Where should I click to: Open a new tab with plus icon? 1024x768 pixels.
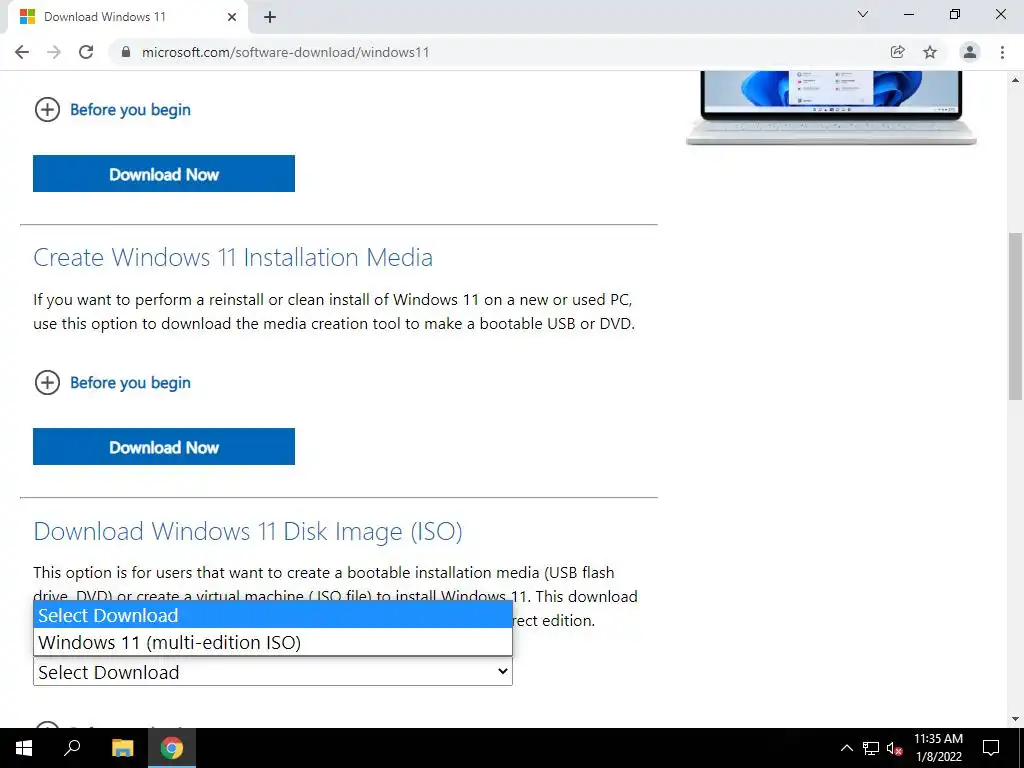[x=270, y=17]
